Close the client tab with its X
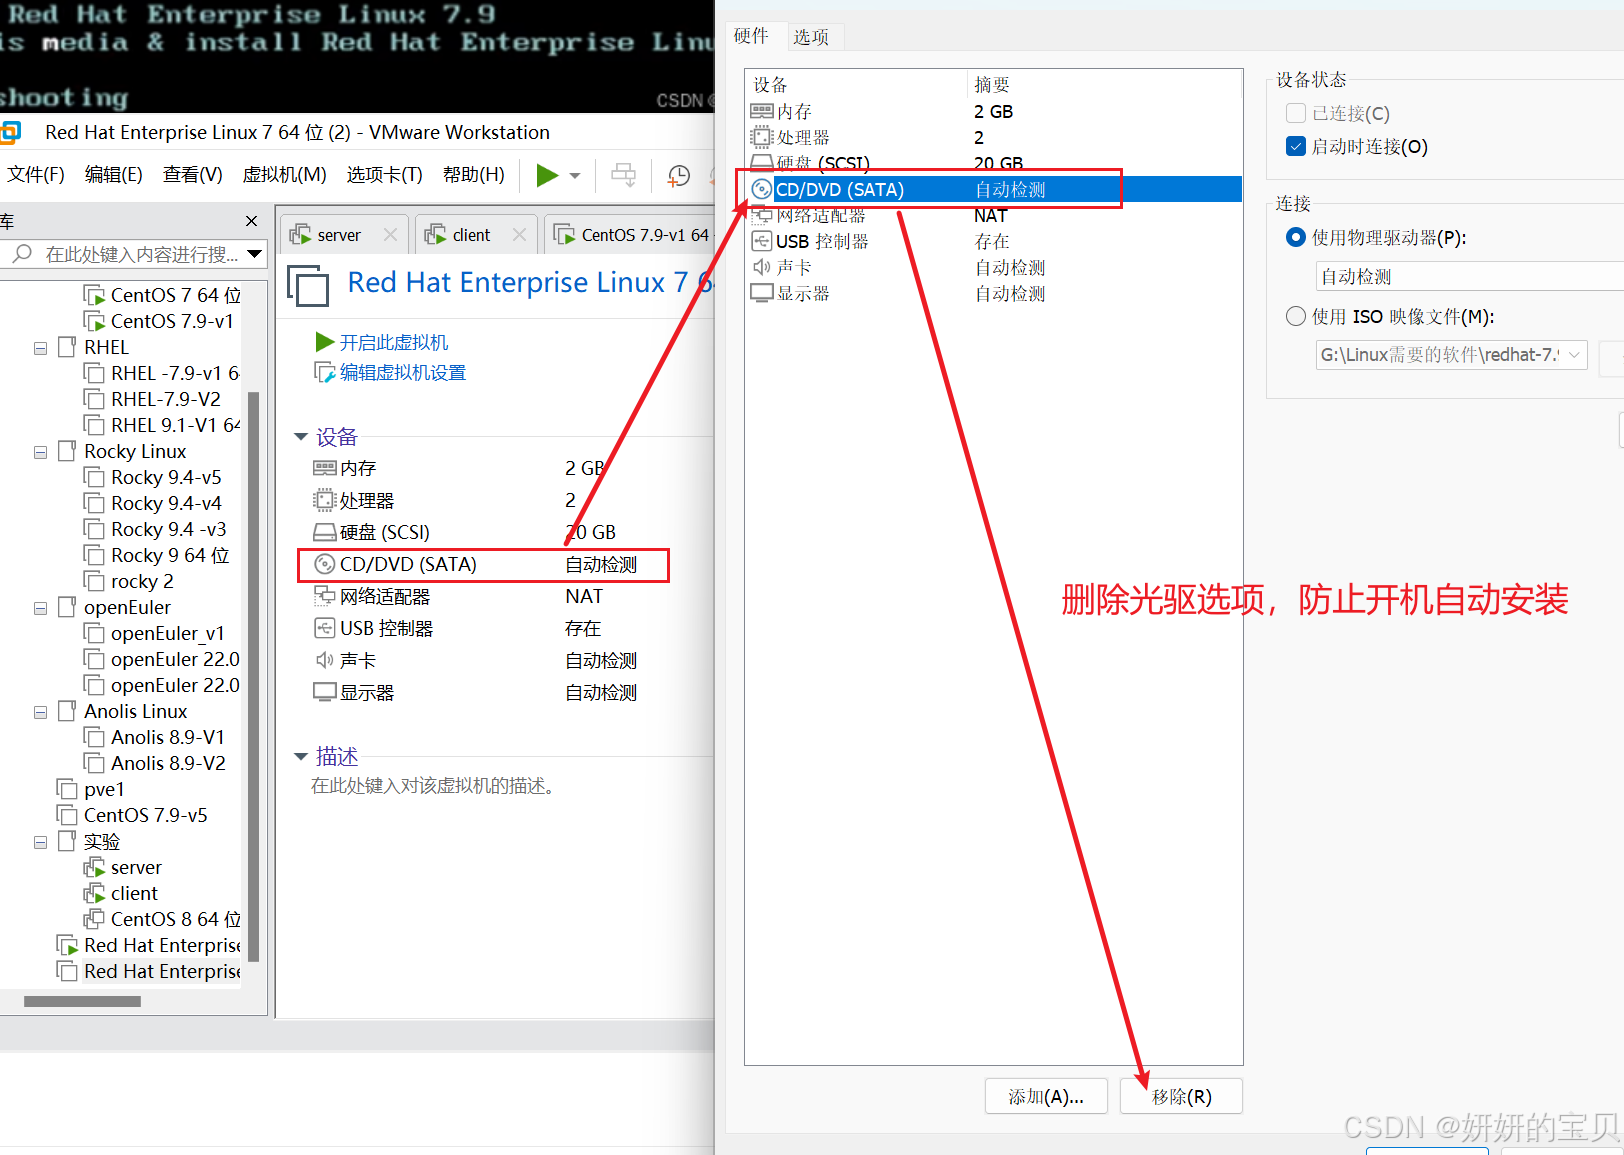 [x=519, y=235]
